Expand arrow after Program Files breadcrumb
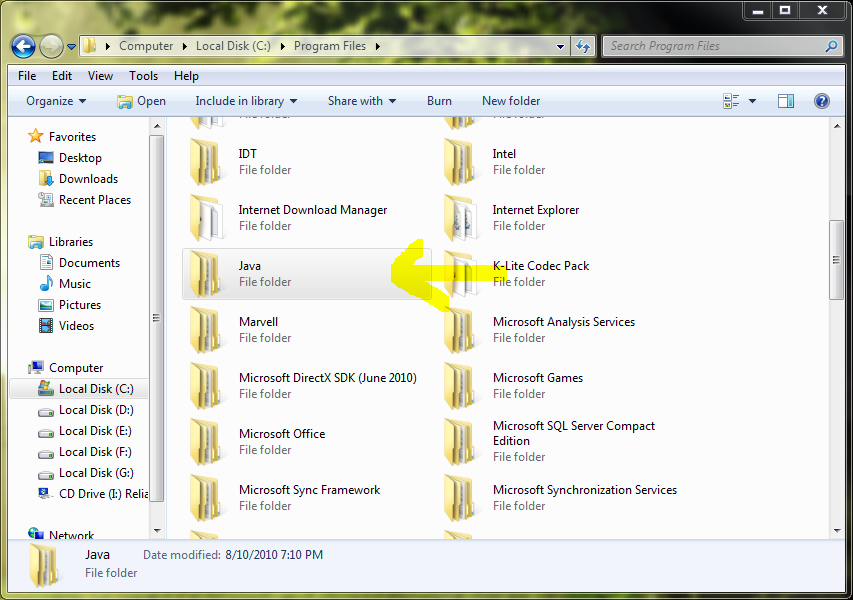Screen dimensions: 853x600 click(x=378, y=47)
